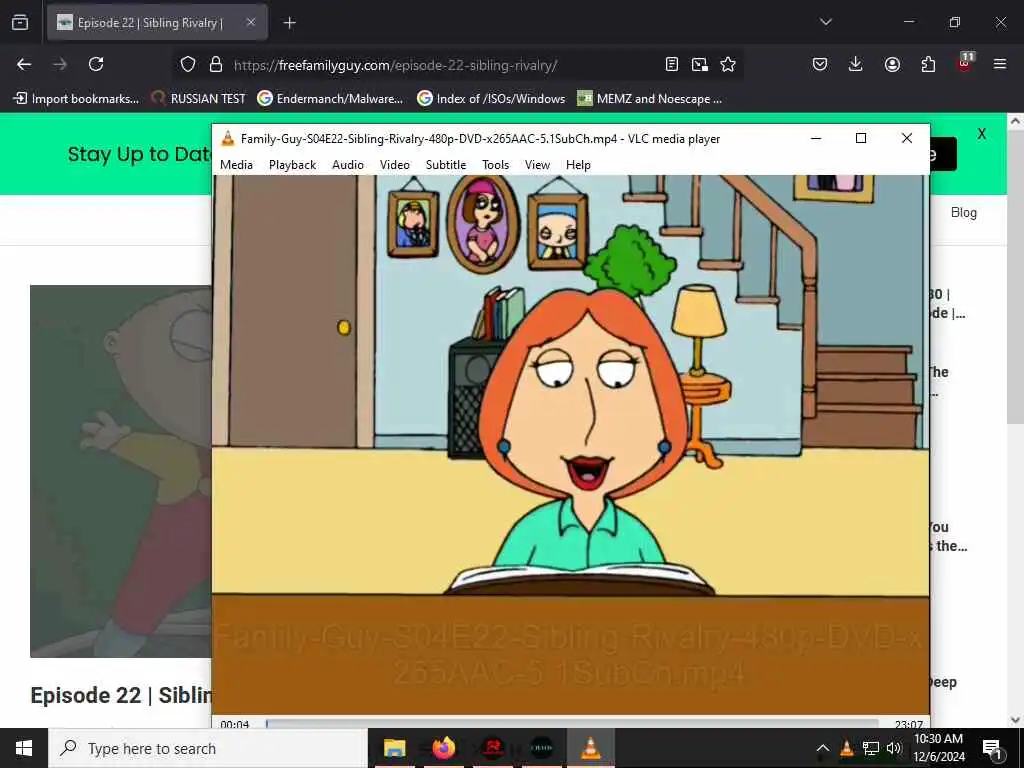1024x768 pixels.
Task: Open File Explorer from taskbar
Action: (394, 748)
